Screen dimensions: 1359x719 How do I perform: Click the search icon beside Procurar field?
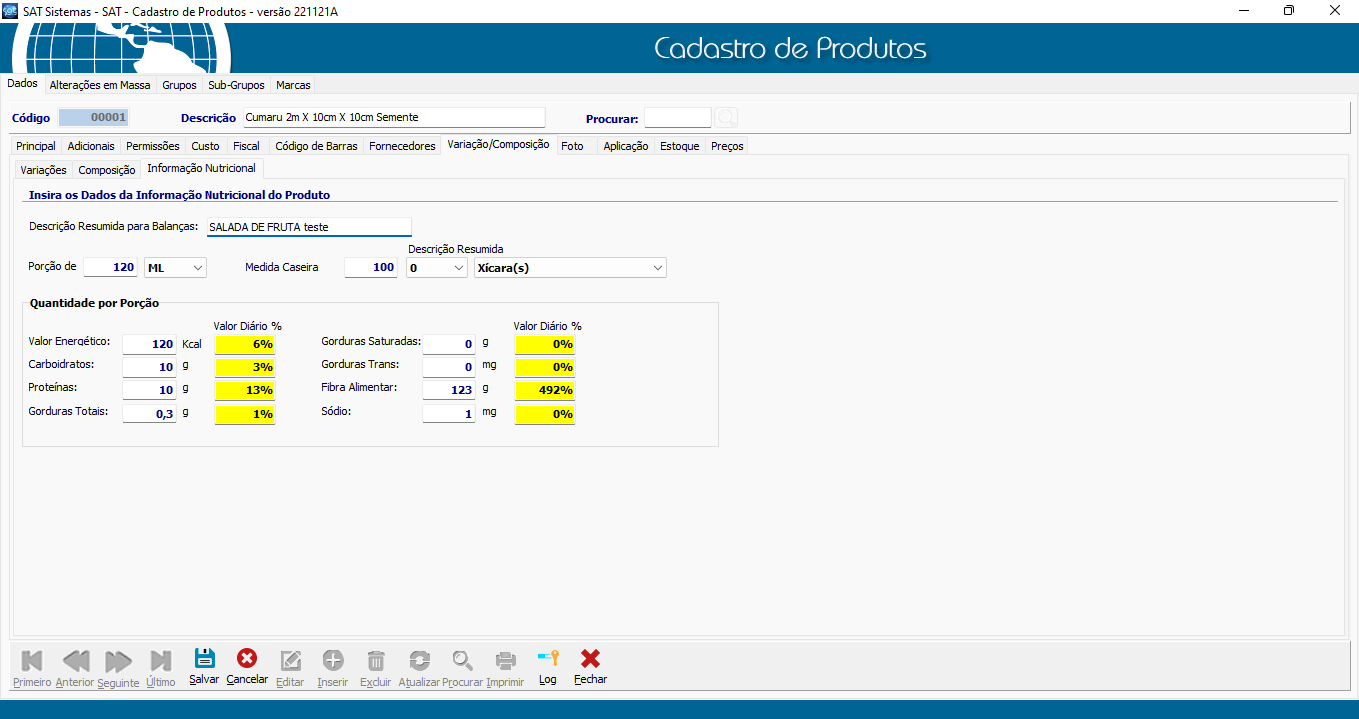click(x=726, y=118)
